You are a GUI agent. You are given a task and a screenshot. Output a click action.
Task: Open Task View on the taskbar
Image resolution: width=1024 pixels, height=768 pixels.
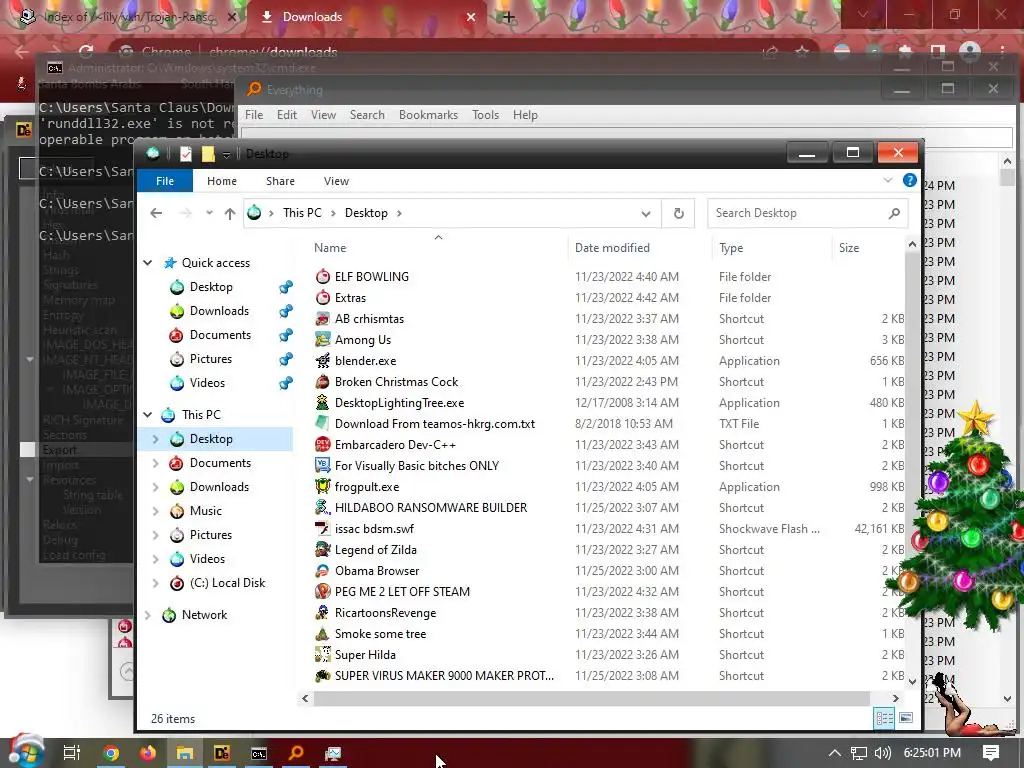[x=72, y=753]
